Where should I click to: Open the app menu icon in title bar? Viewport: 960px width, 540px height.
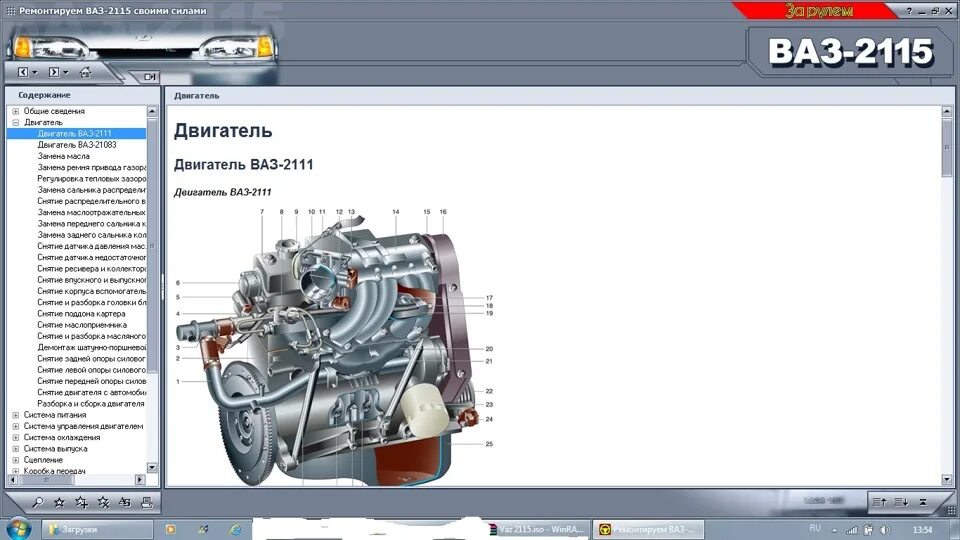pos(10,11)
